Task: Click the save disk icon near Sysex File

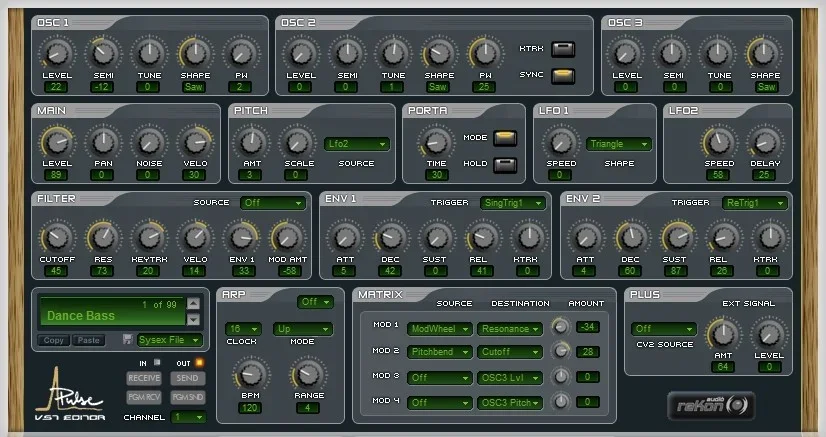Action: (x=127, y=340)
